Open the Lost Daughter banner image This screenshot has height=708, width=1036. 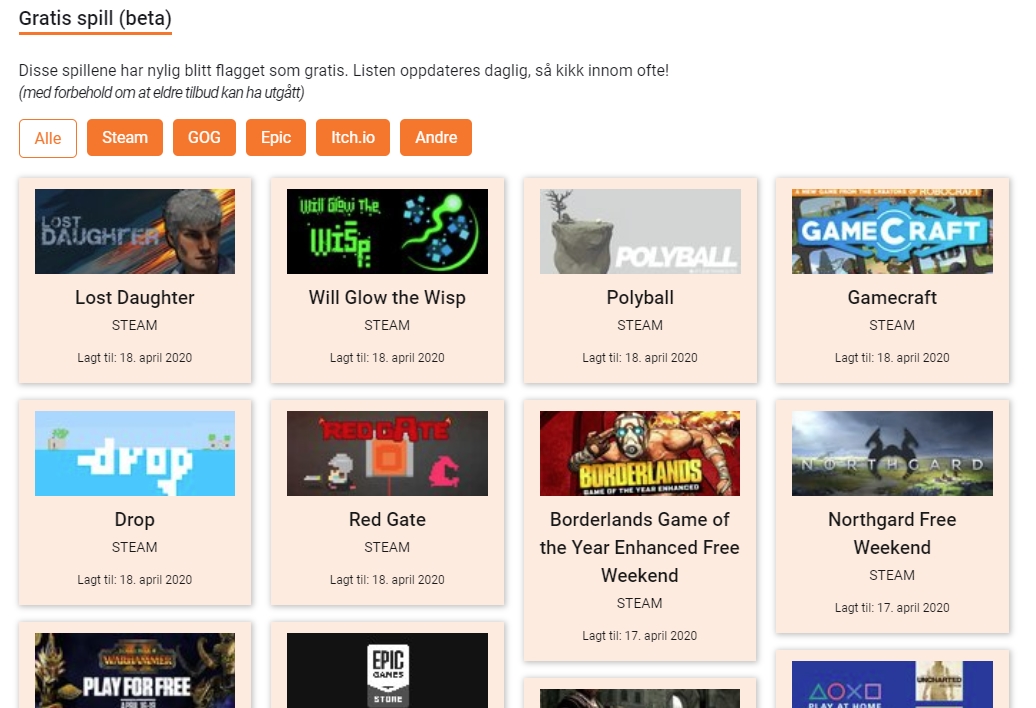coord(135,231)
